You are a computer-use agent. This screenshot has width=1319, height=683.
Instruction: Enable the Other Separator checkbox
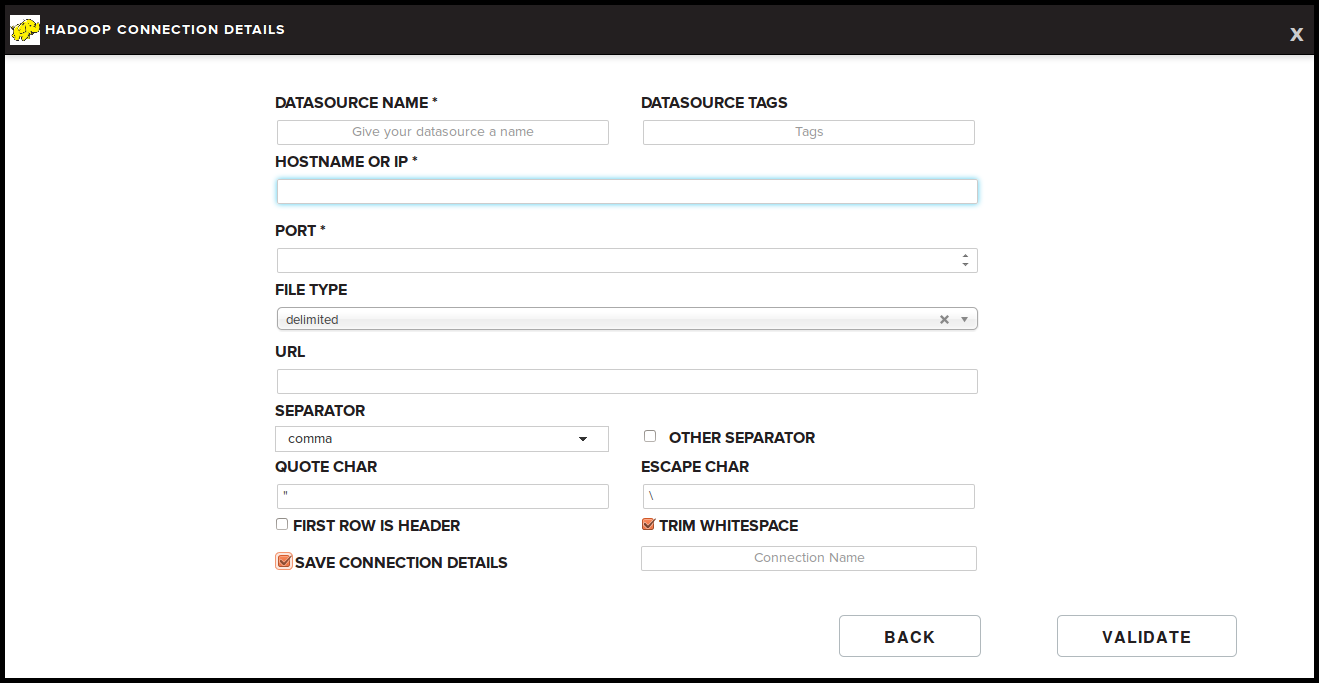[650, 436]
